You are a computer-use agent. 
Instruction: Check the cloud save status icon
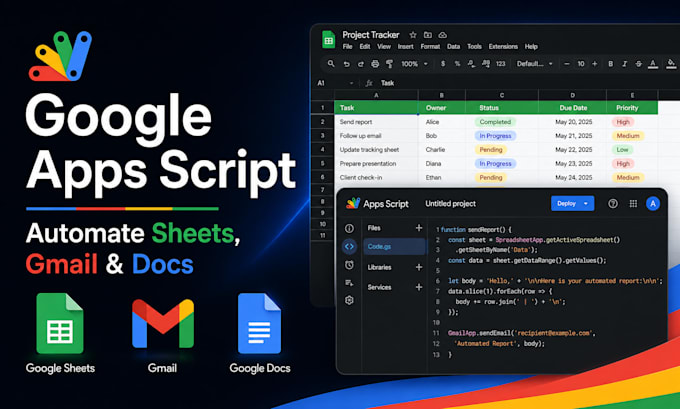pos(442,35)
